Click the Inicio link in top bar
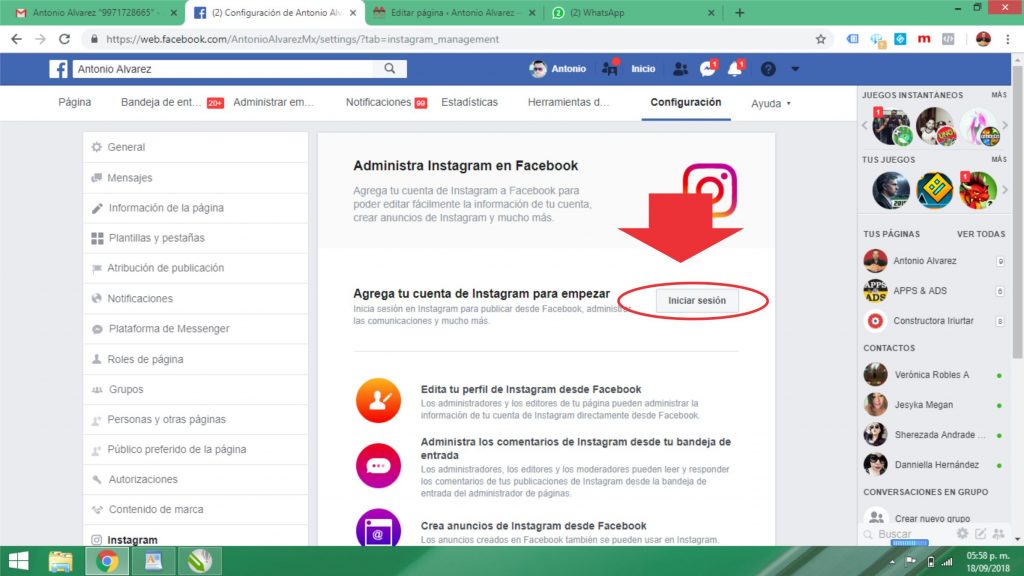The height and width of the screenshot is (576, 1024). click(x=643, y=69)
